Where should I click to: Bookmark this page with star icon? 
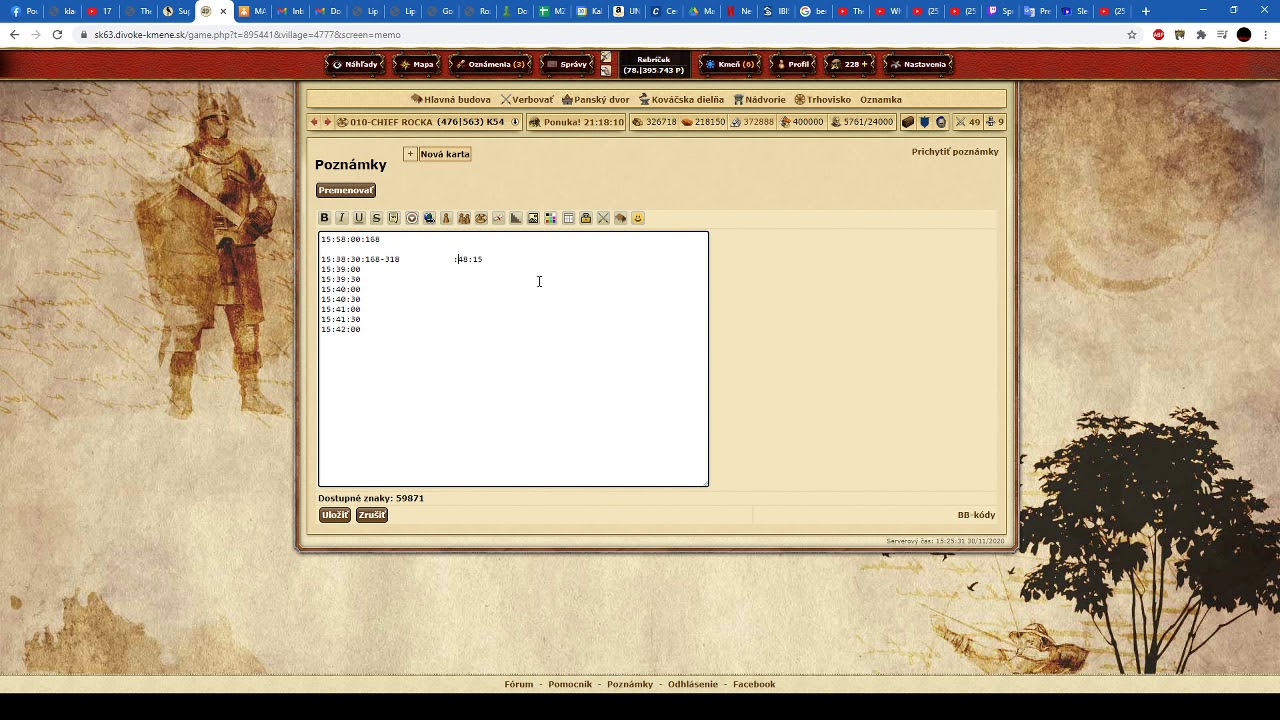(x=1132, y=34)
